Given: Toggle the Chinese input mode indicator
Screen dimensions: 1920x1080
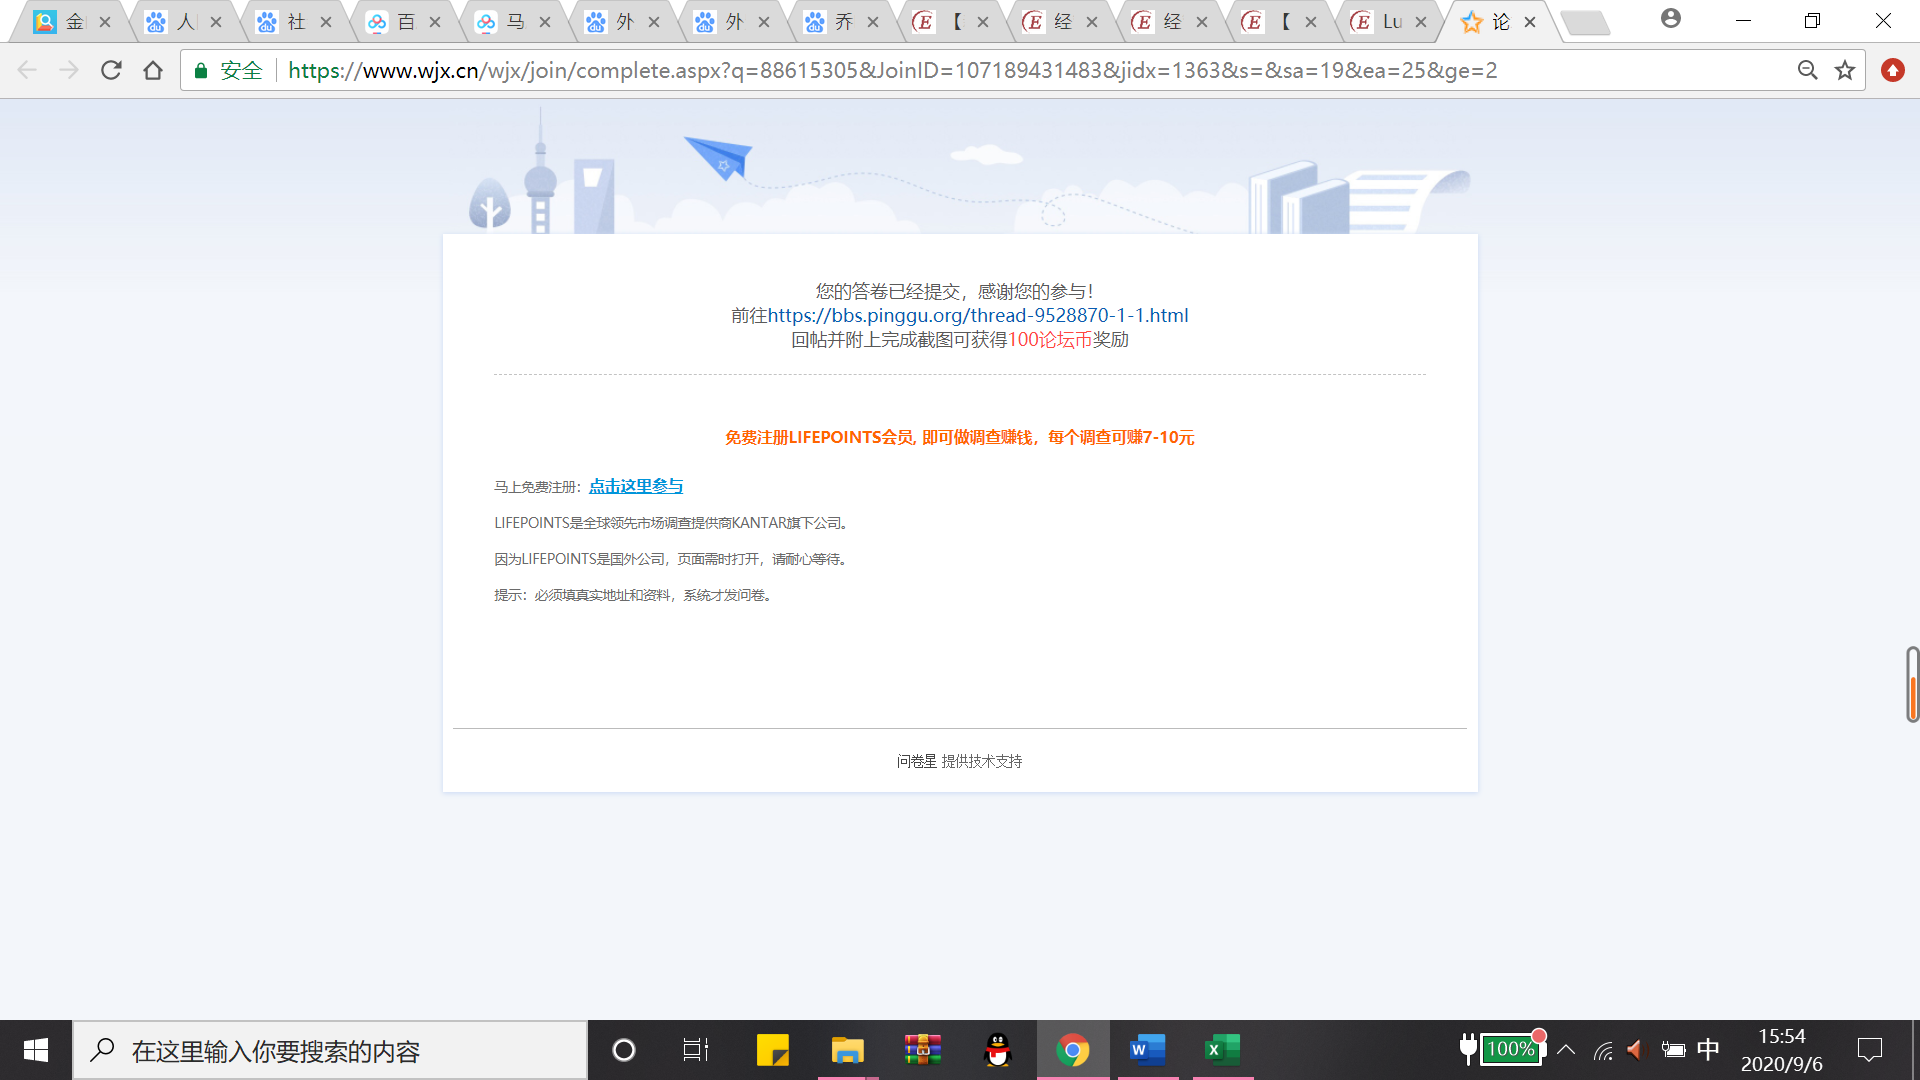Looking at the screenshot, I should [1708, 1049].
